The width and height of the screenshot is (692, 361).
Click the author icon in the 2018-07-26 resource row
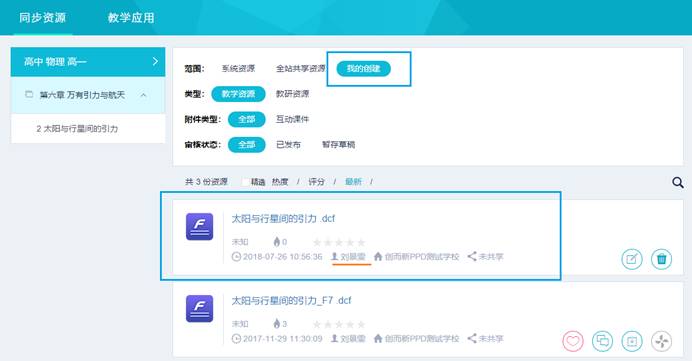pyautogui.click(x=335, y=256)
